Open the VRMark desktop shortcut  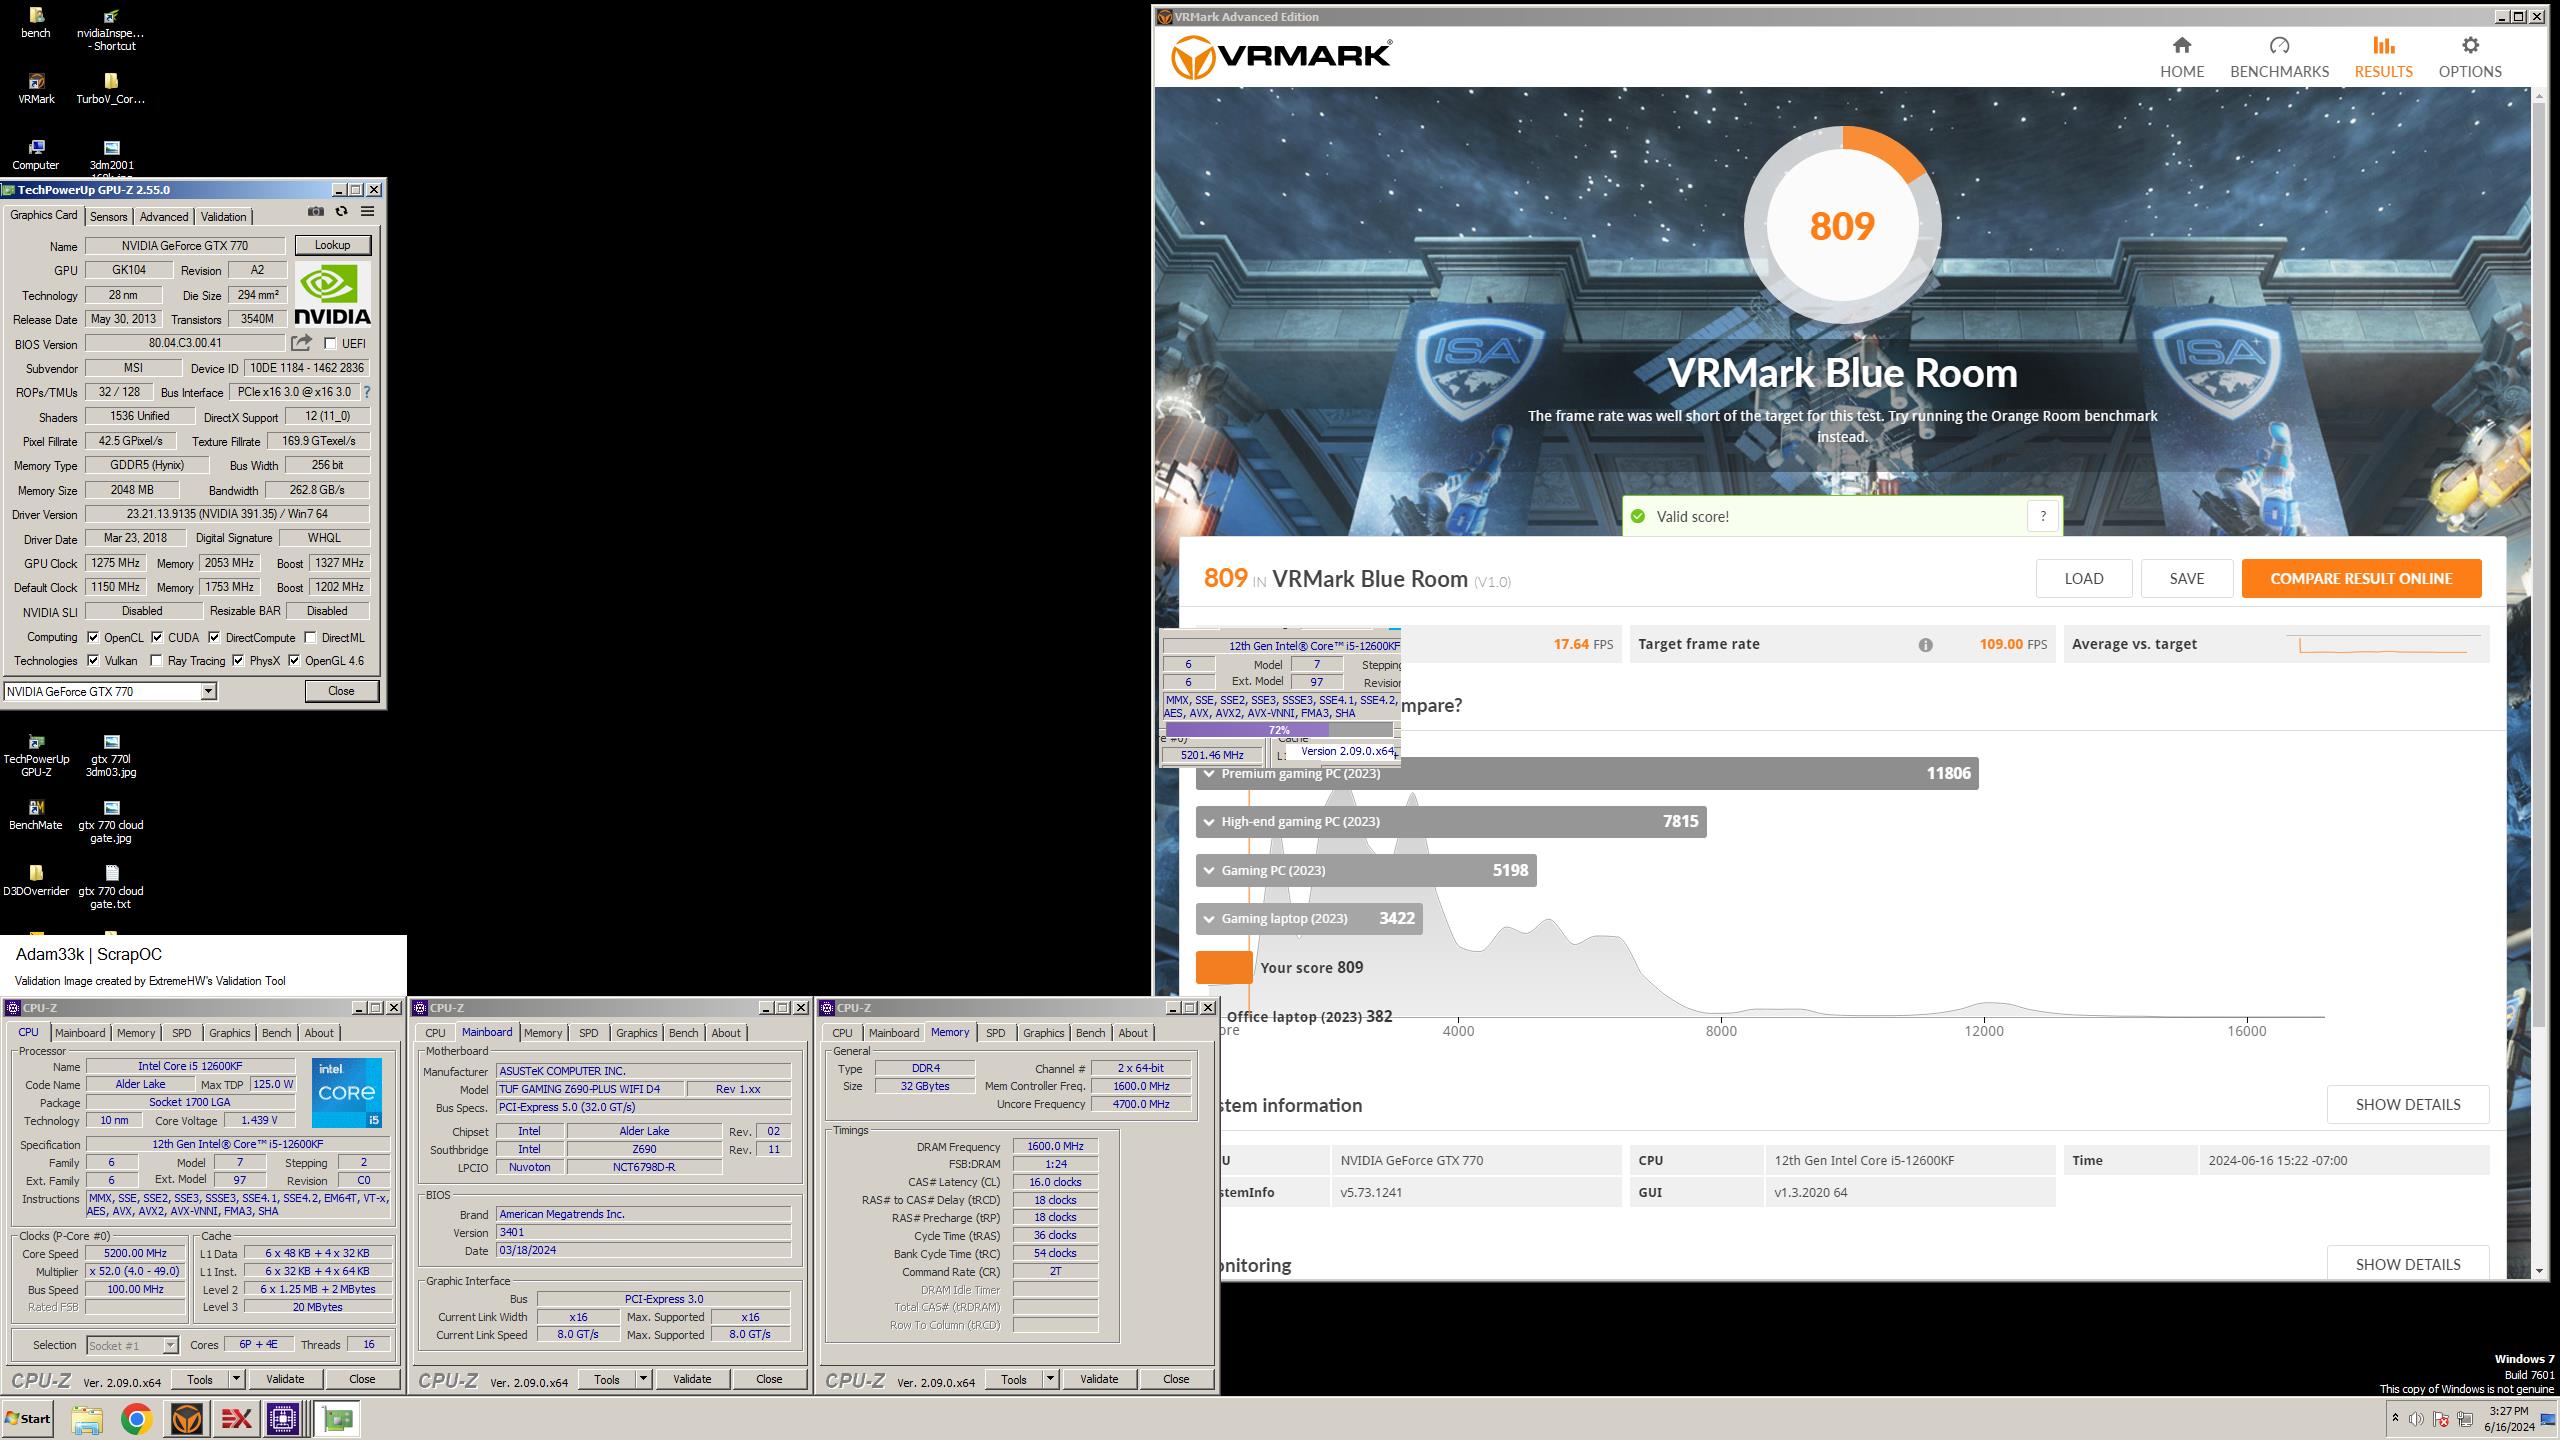pos(36,89)
